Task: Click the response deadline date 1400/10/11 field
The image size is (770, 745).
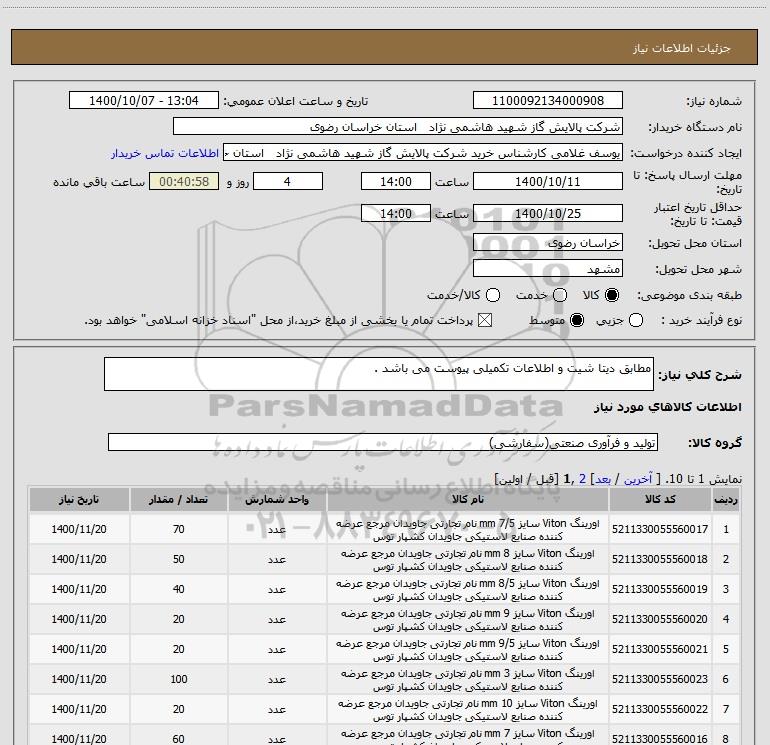Action: pyautogui.click(x=547, y=182)
